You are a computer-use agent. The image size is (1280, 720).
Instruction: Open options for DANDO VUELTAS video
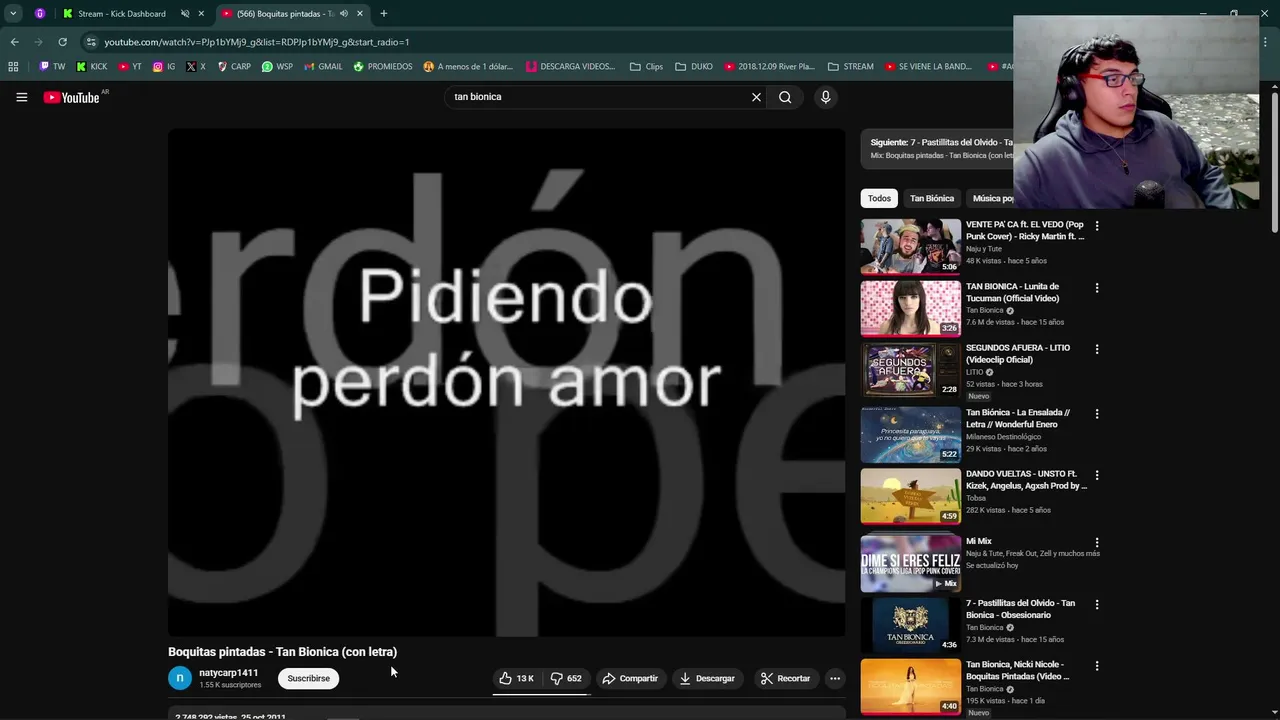pyautogui.click(x=1097, y=475)
